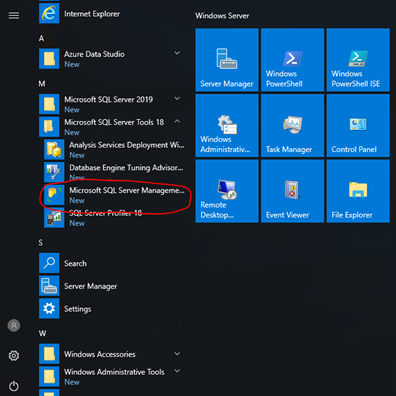Open Database Engine Tuning Advisor icon

[54, 172]
